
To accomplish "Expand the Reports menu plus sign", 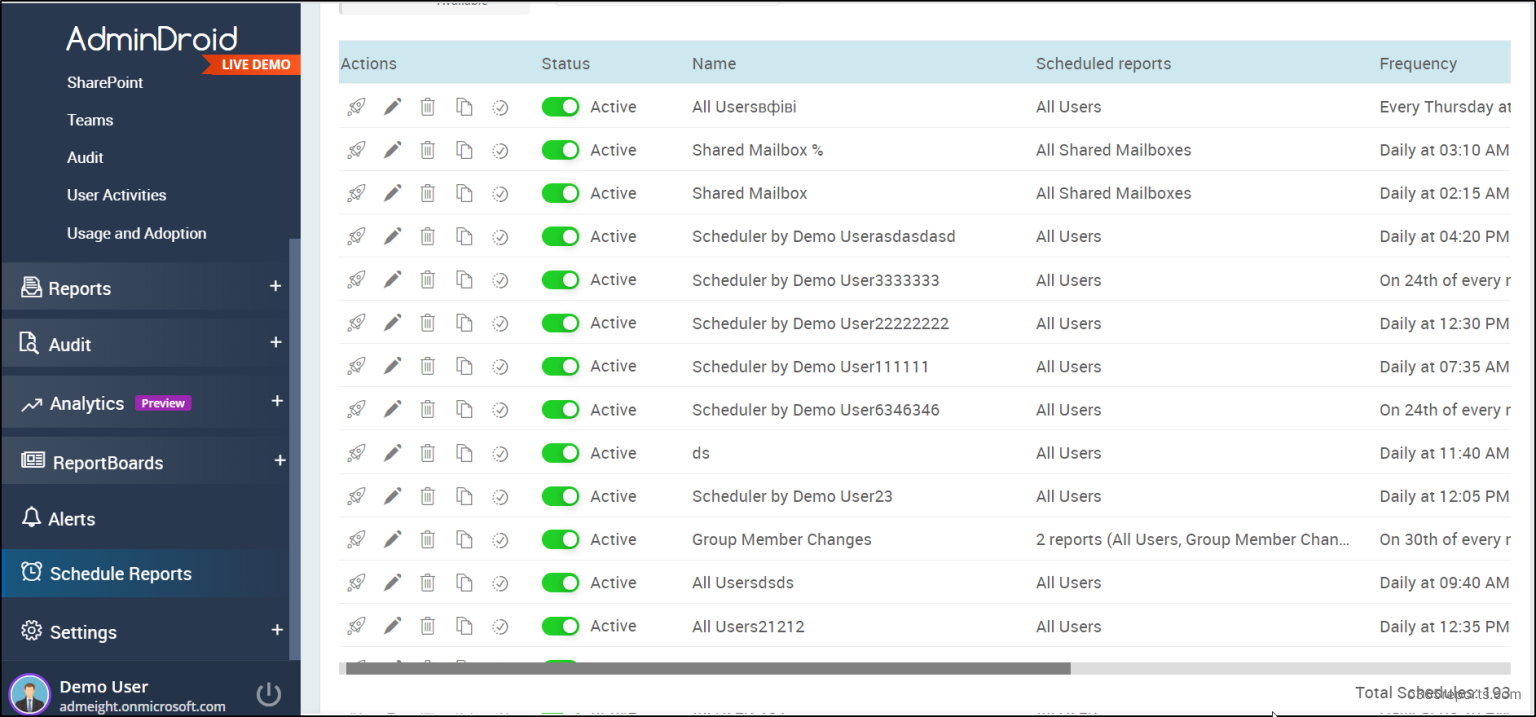I will click(275, 286).
